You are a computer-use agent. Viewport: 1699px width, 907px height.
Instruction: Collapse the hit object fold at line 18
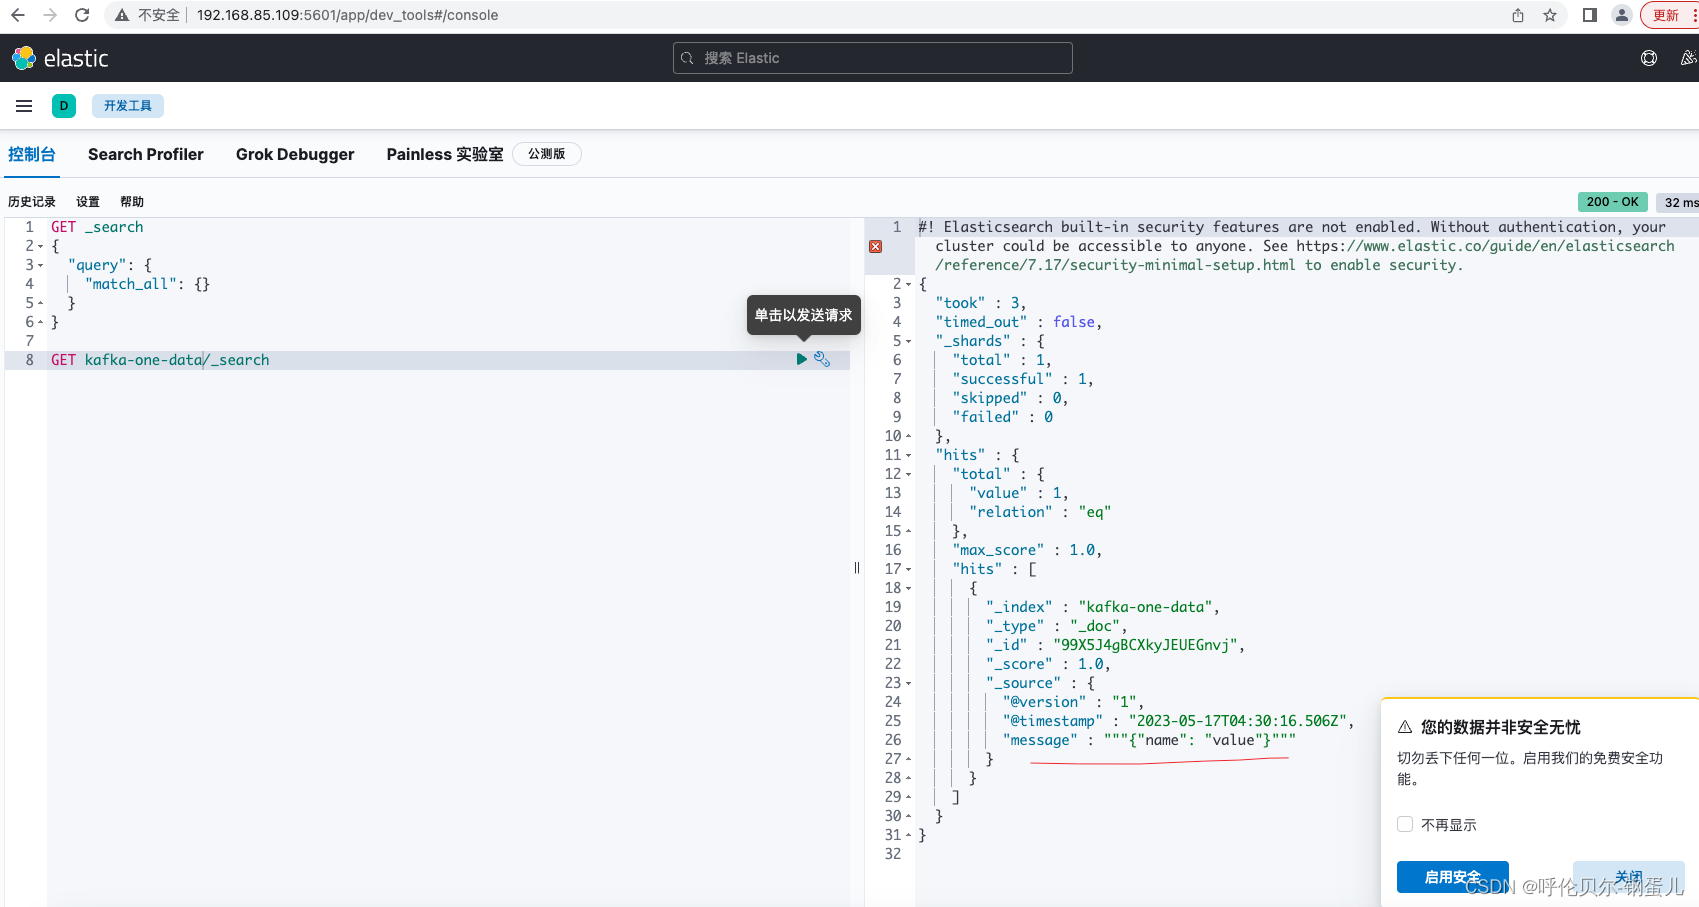(x=909, y=588)
